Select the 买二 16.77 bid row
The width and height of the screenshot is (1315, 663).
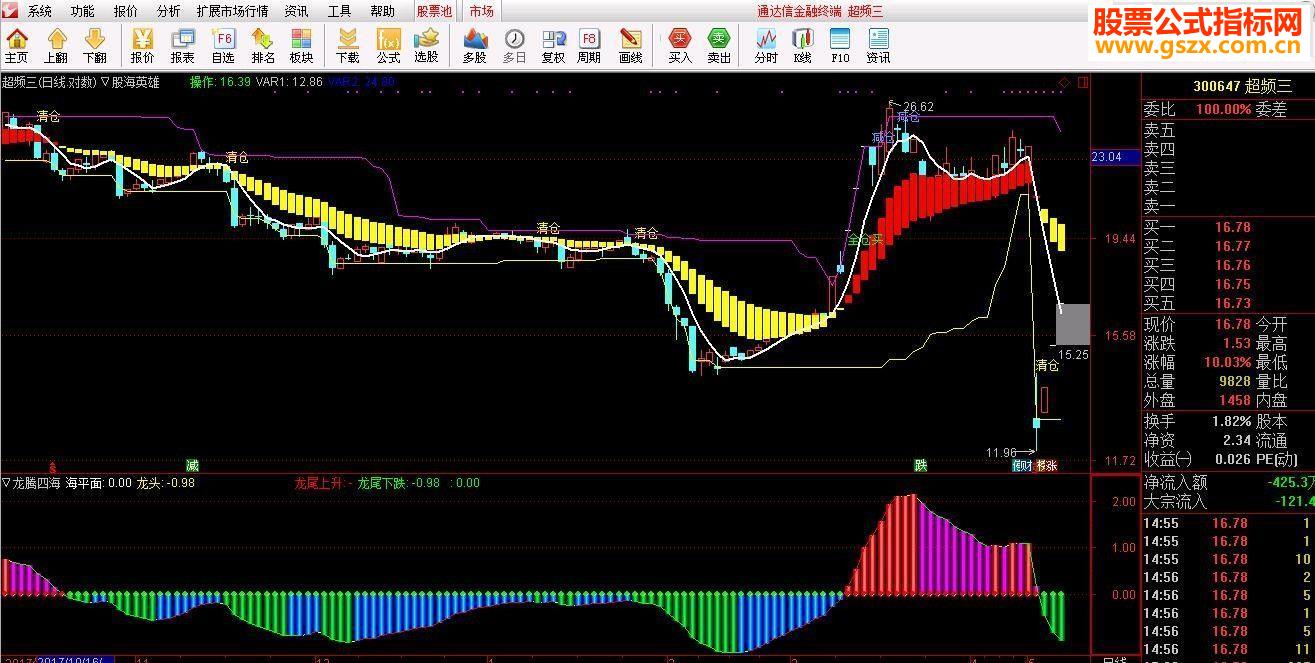[x=1227, y=246]
